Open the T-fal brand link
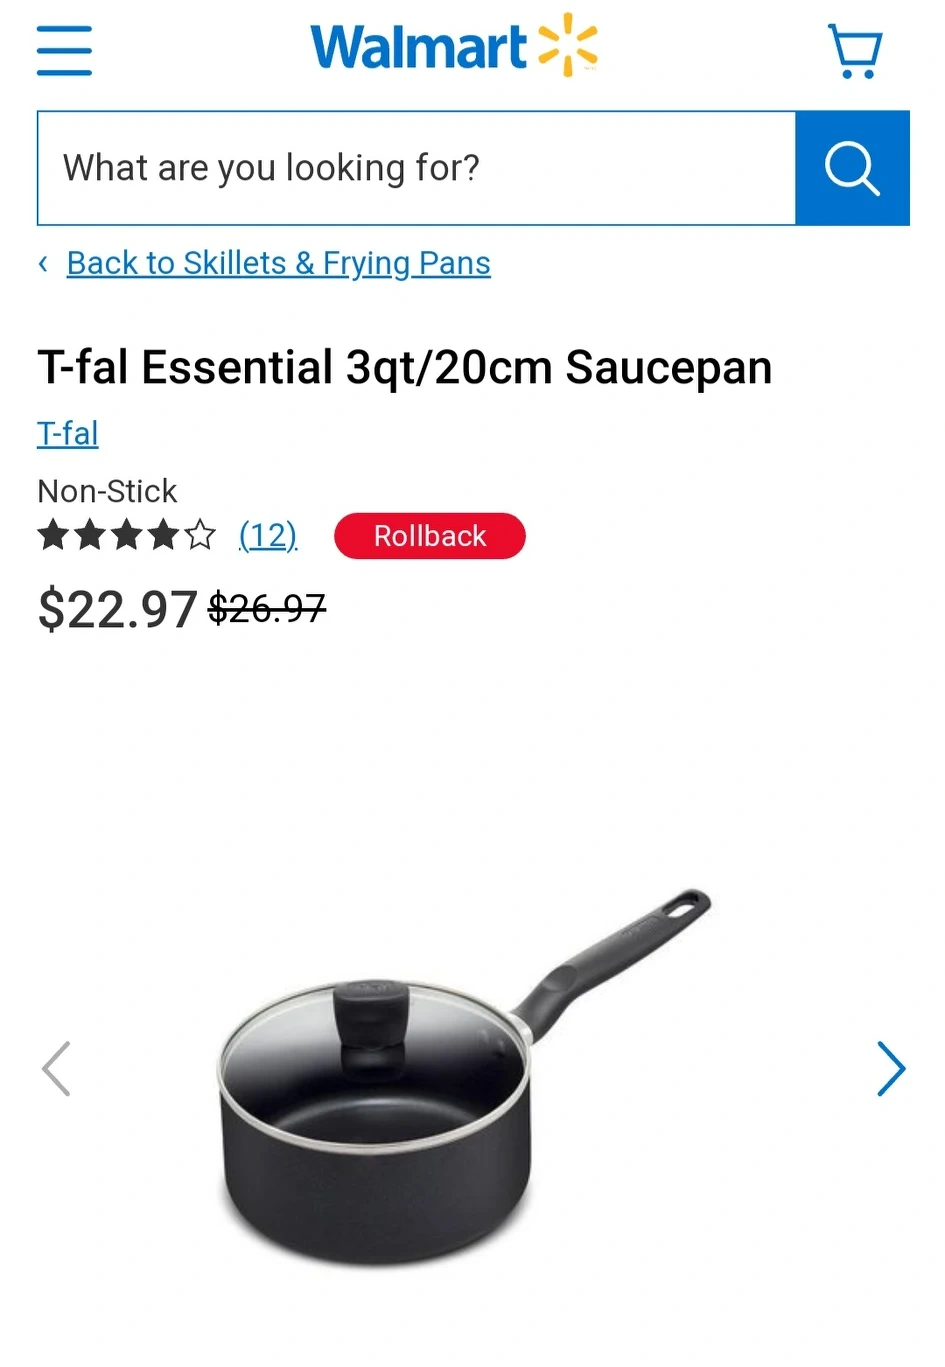The width and height of the screenshot is (945, 1367). [x=68, y=433]
